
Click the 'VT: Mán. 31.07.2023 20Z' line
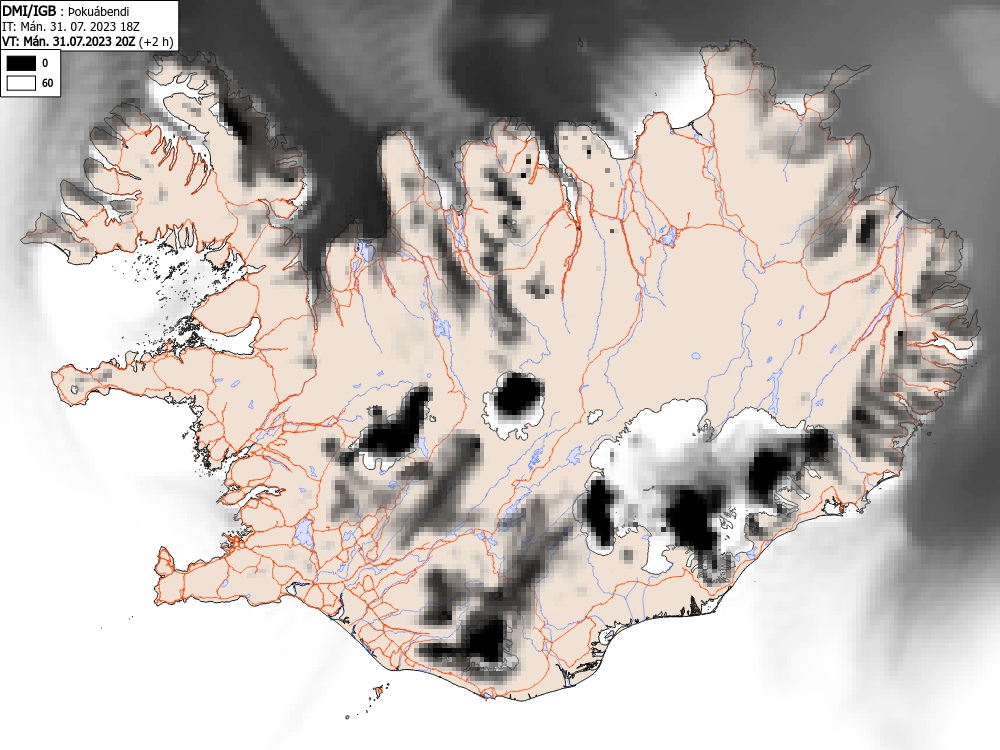69,41
